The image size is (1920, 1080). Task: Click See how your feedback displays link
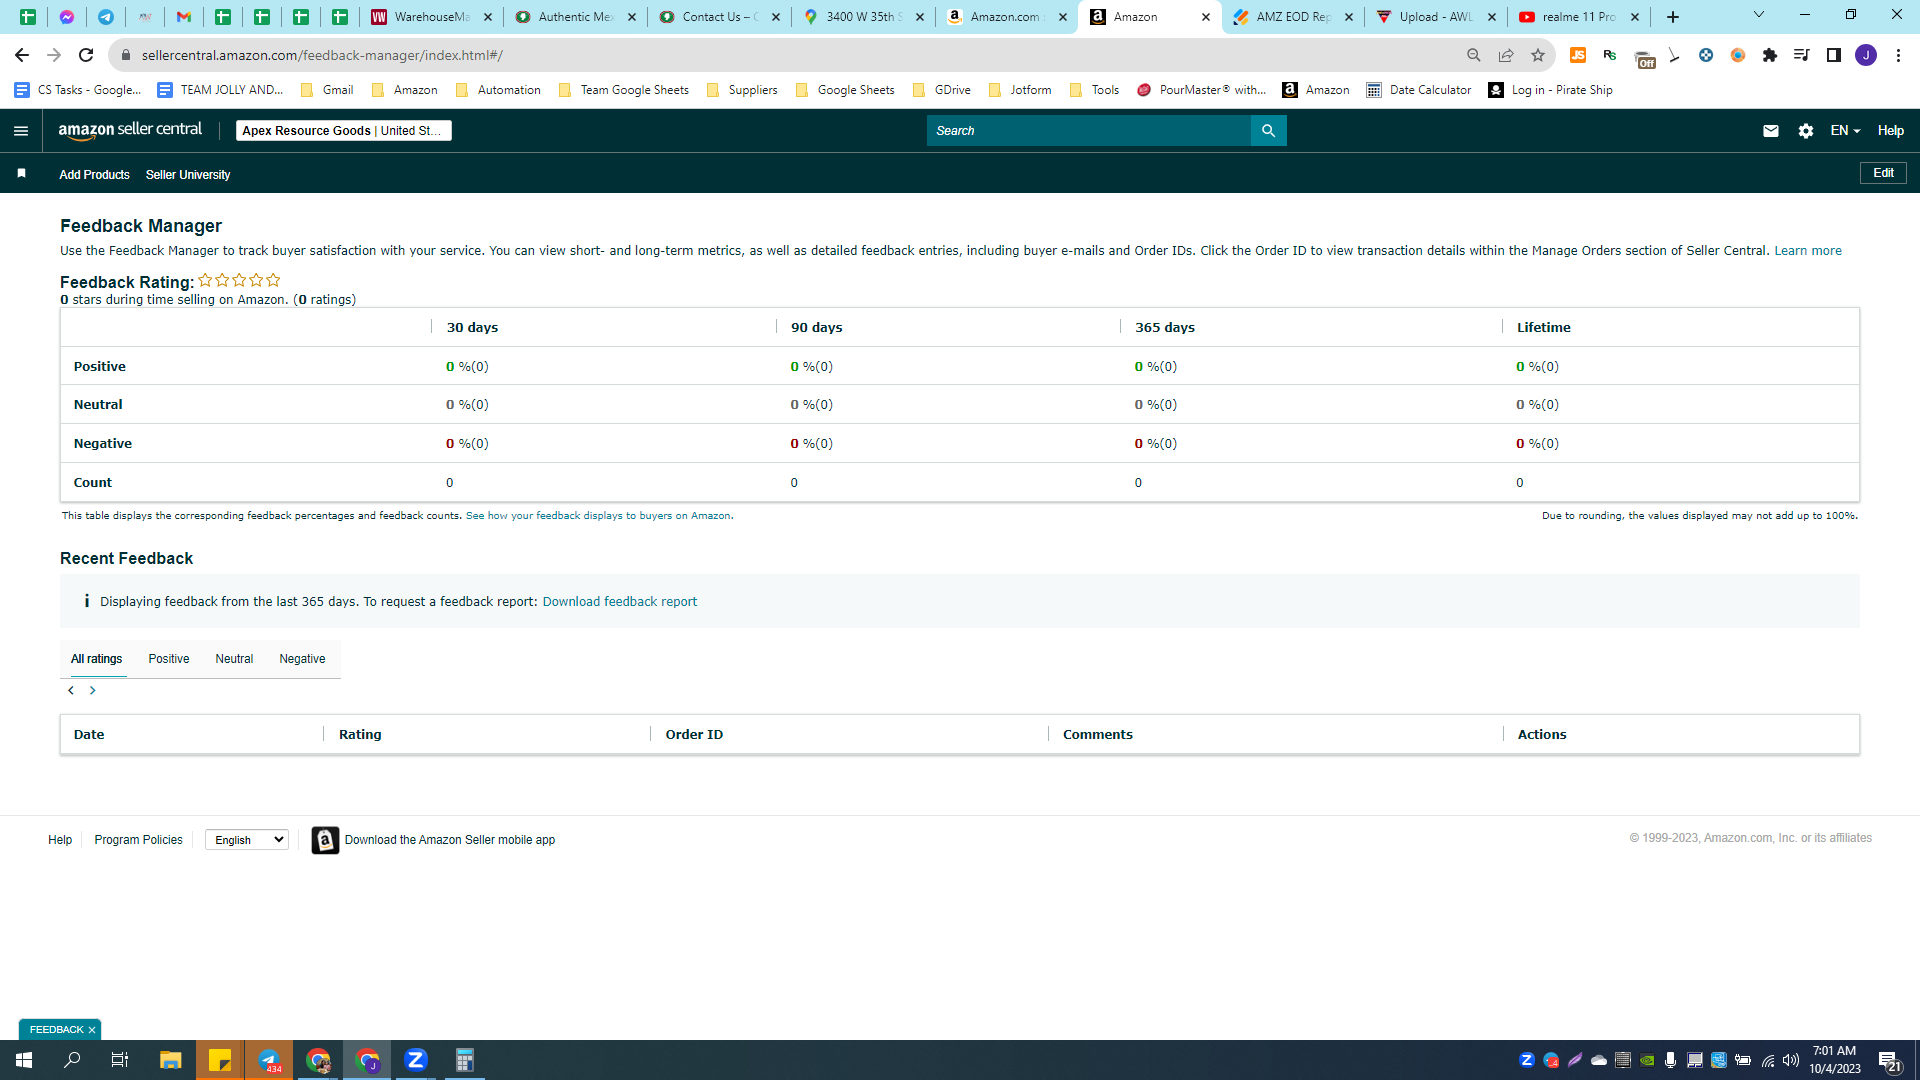[x=598, y=516]
